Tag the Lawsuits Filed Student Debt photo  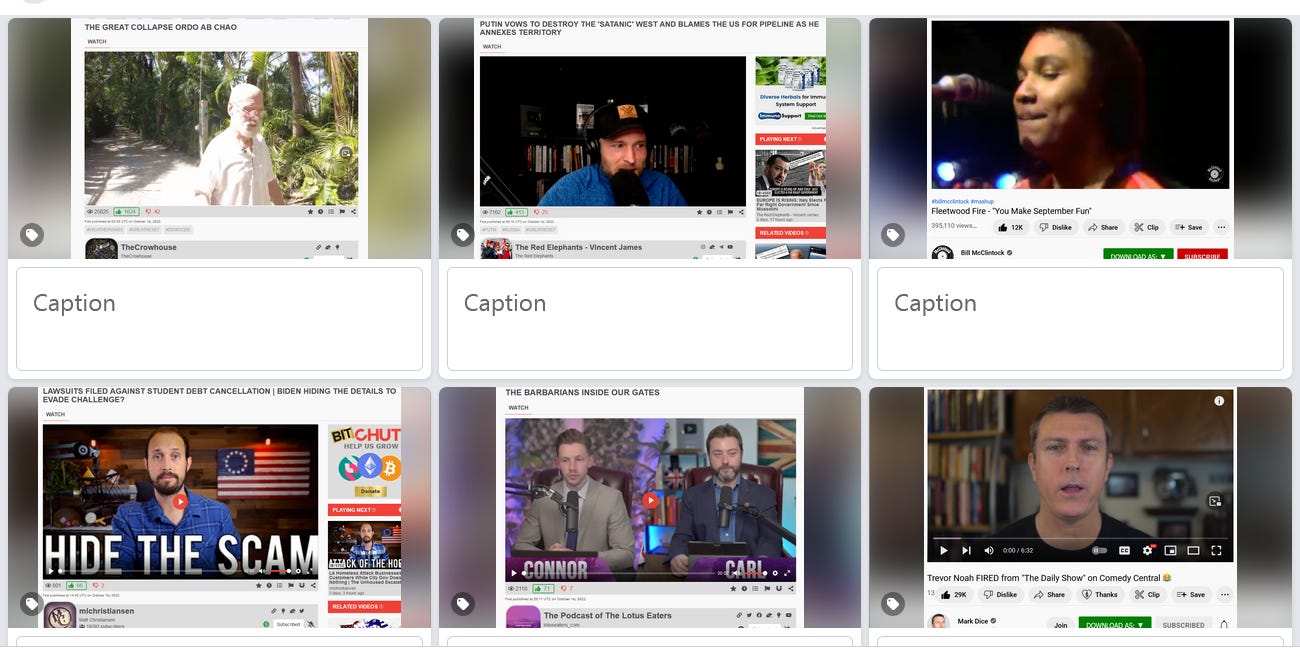coord(32,604)
